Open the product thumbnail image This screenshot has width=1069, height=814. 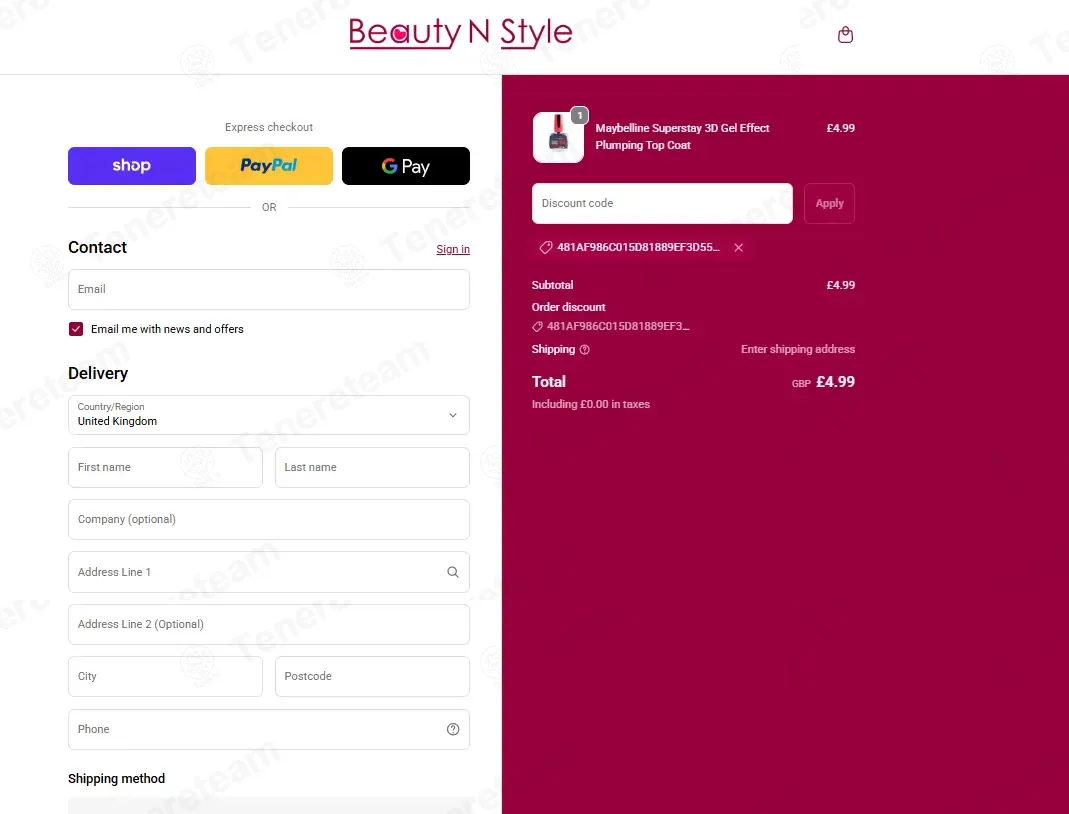(558, 137)
